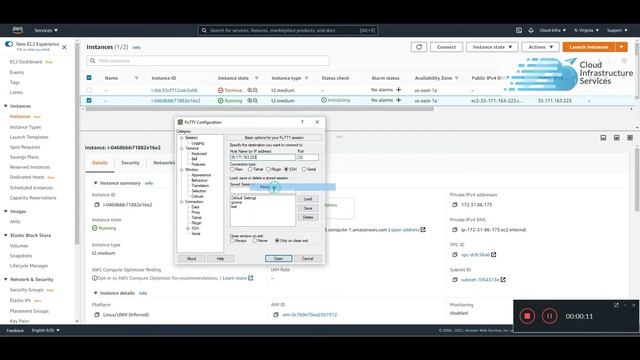Select Logging in PuTTY category tree
Image resolution: width=640 pixels, height=360 pixels.
point(198,143)
